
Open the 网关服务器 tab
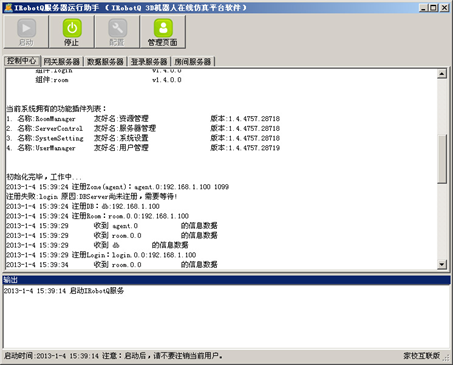click(62, 62)
